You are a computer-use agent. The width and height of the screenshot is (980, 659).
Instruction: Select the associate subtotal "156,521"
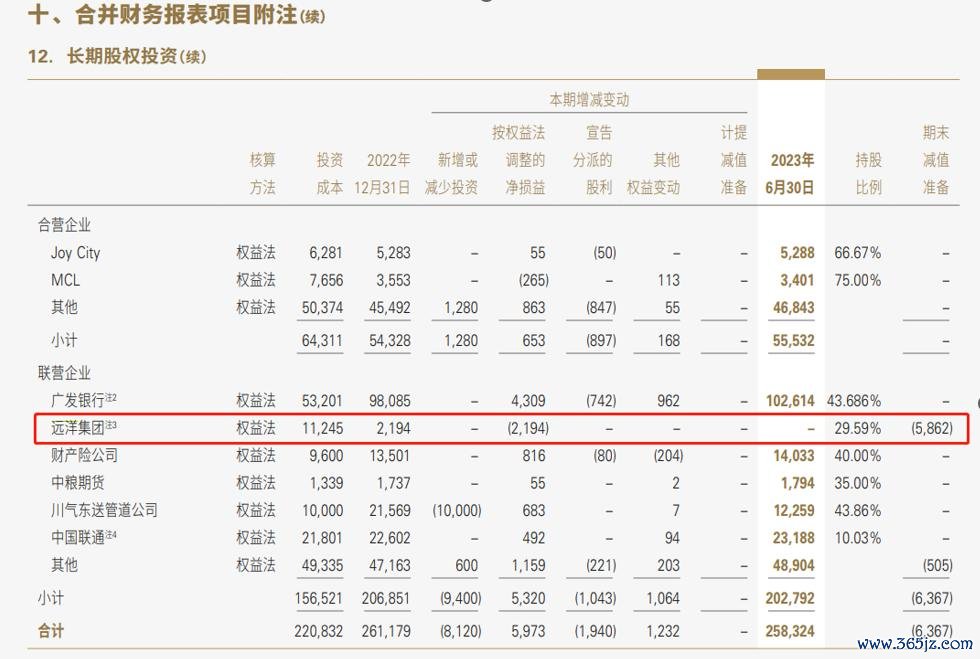(x=319, y=598)
